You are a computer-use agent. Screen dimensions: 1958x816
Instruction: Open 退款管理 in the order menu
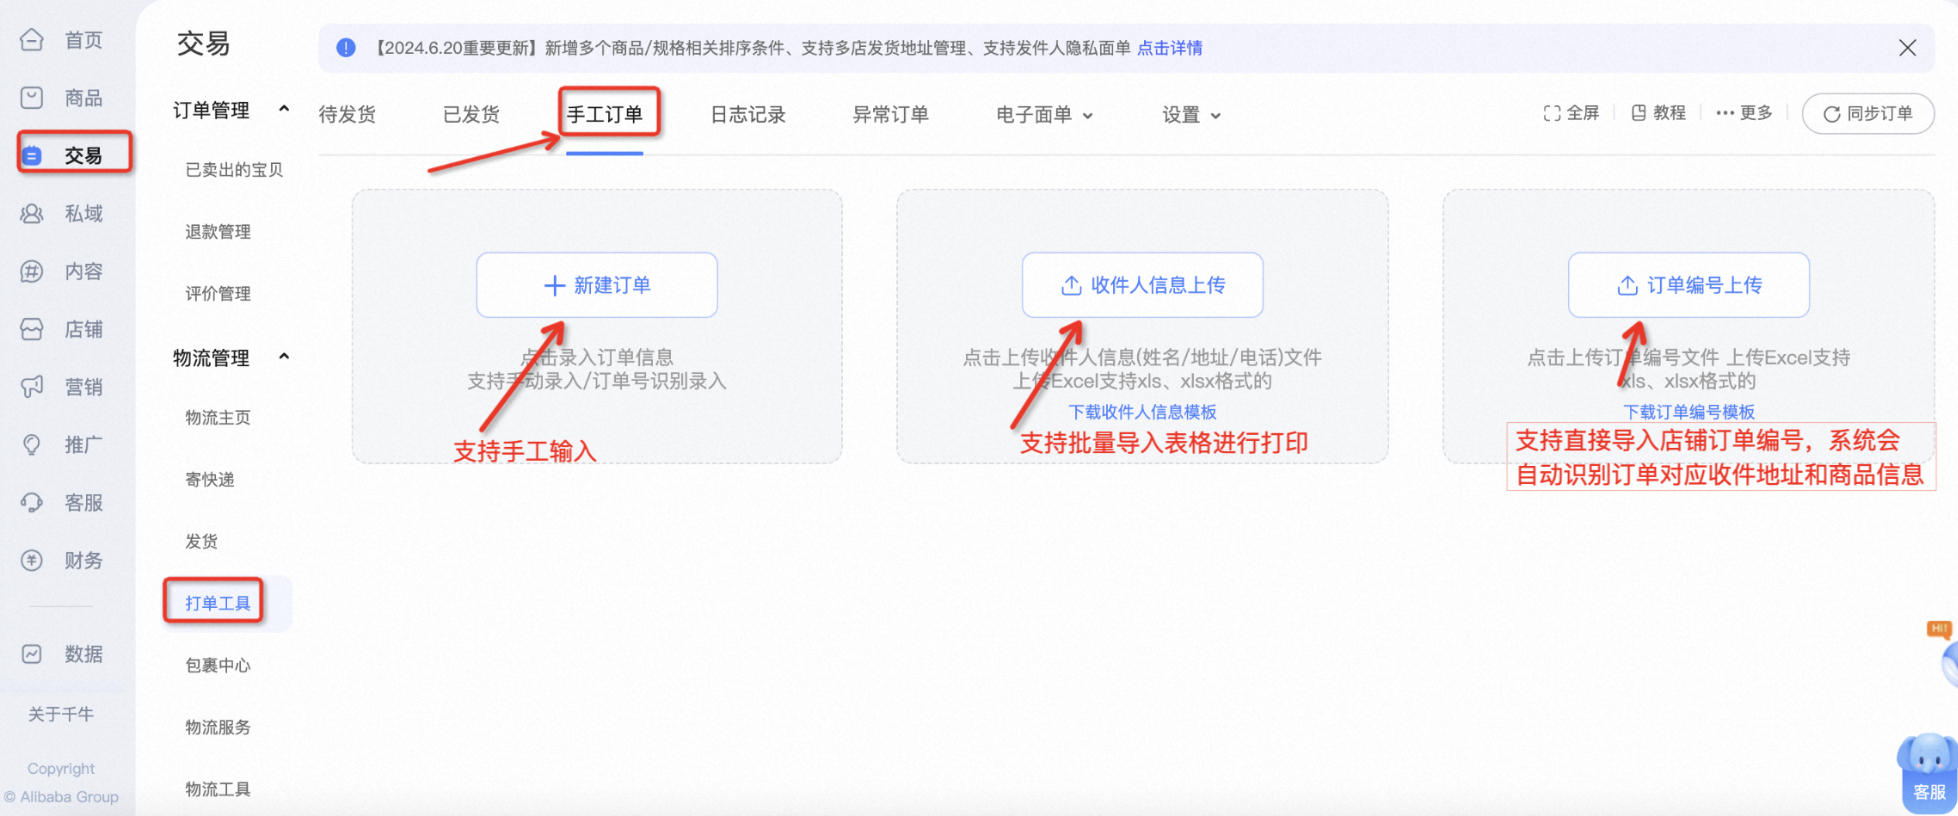click(218, 232)
